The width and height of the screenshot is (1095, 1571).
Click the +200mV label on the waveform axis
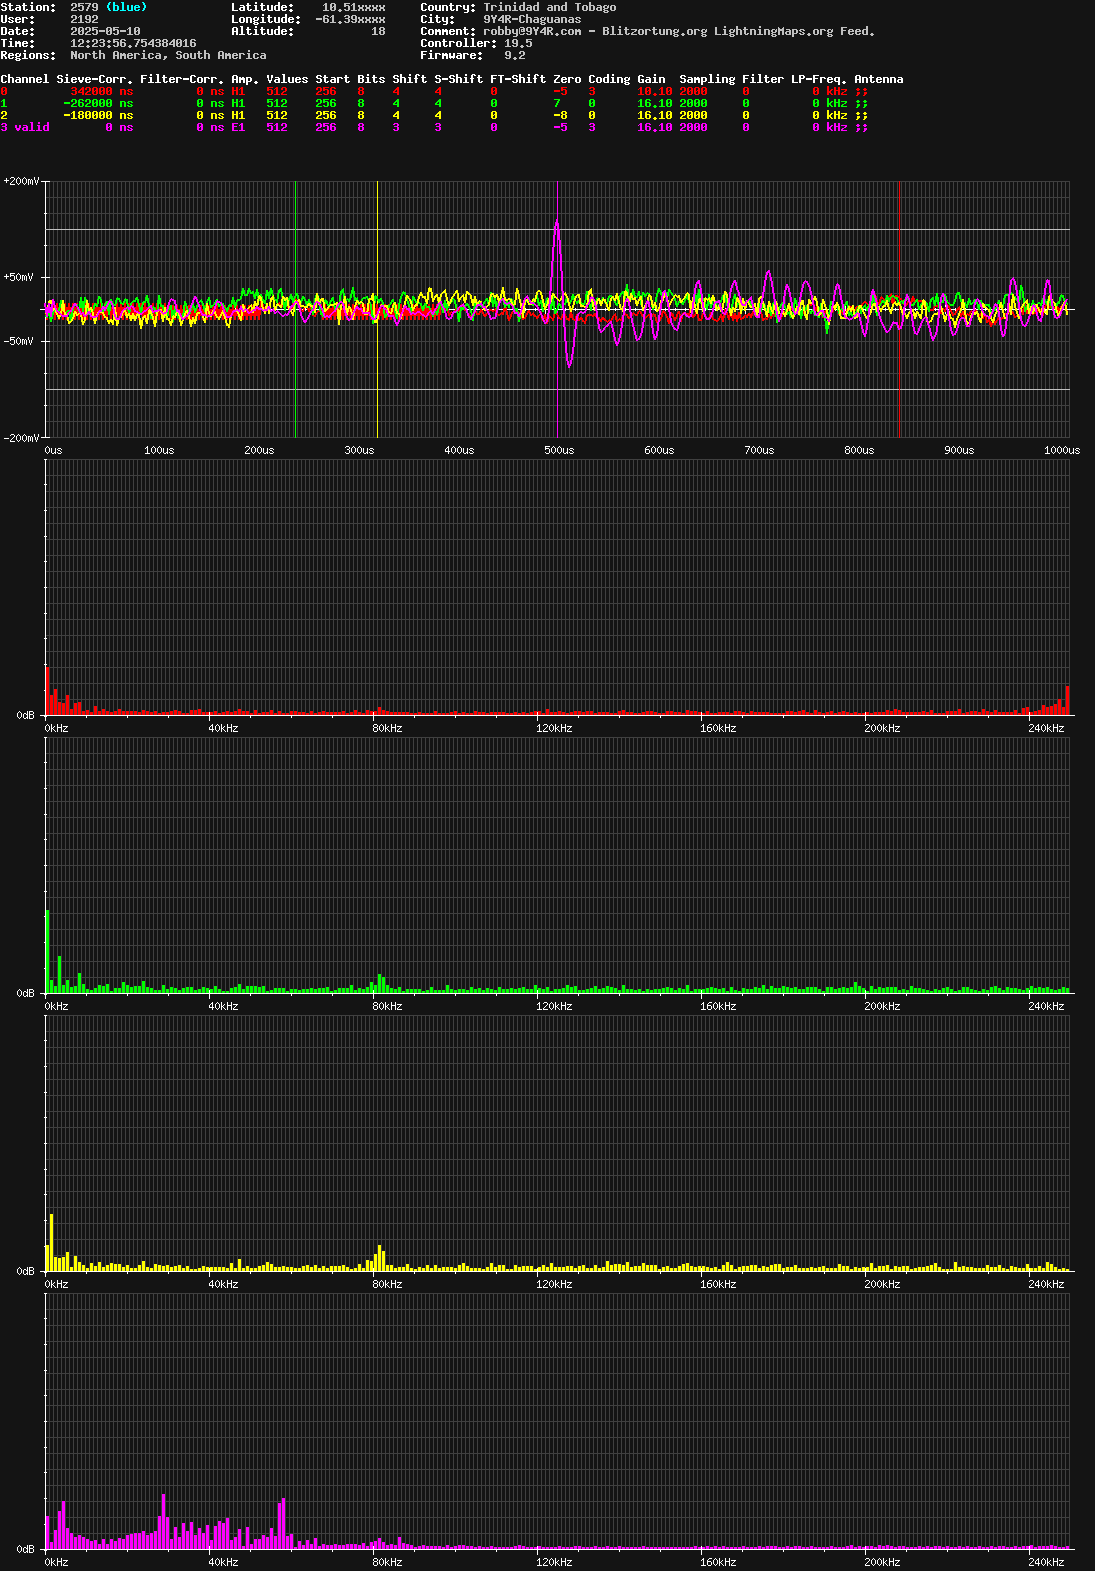pyautogui.click(x=21, y=181)
